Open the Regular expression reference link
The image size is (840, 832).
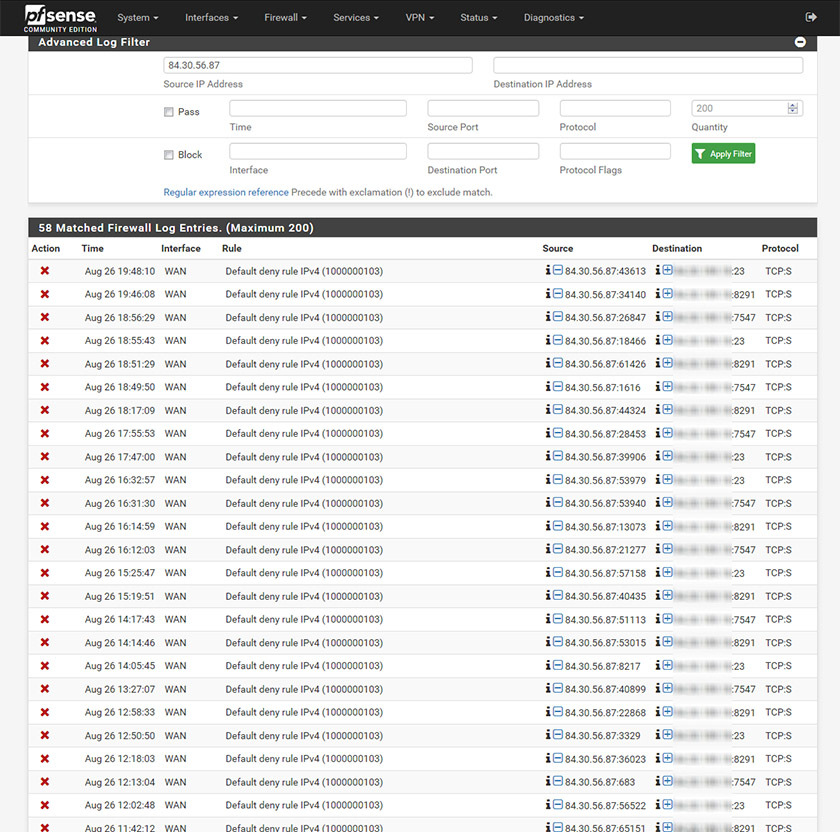click(x=226, y=192)
